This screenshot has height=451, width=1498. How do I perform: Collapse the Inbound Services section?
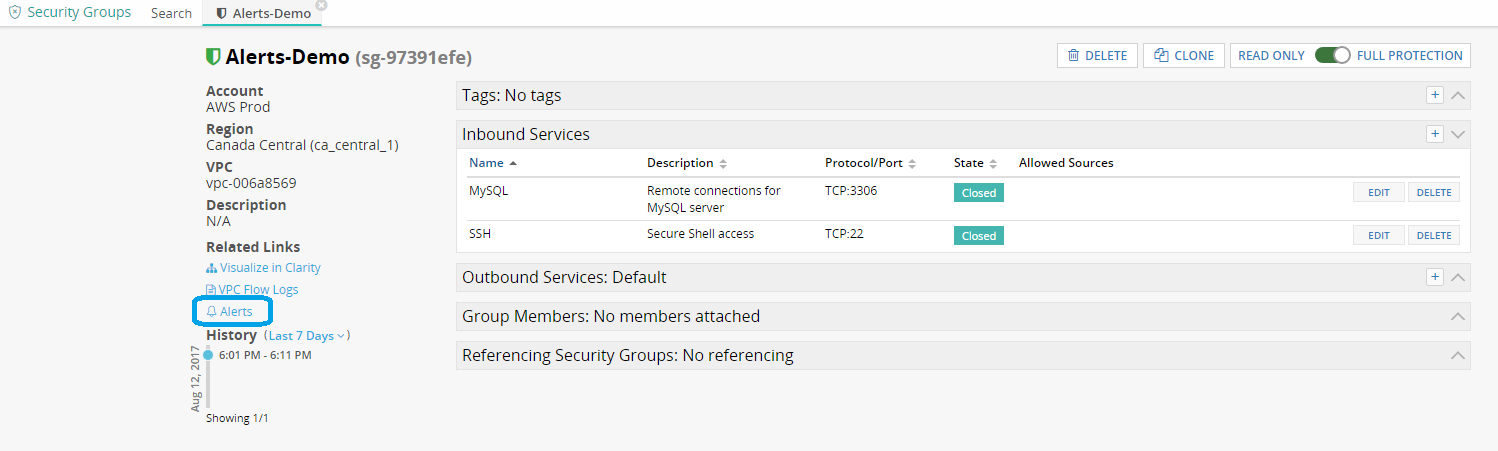[x=1457, y=134]
